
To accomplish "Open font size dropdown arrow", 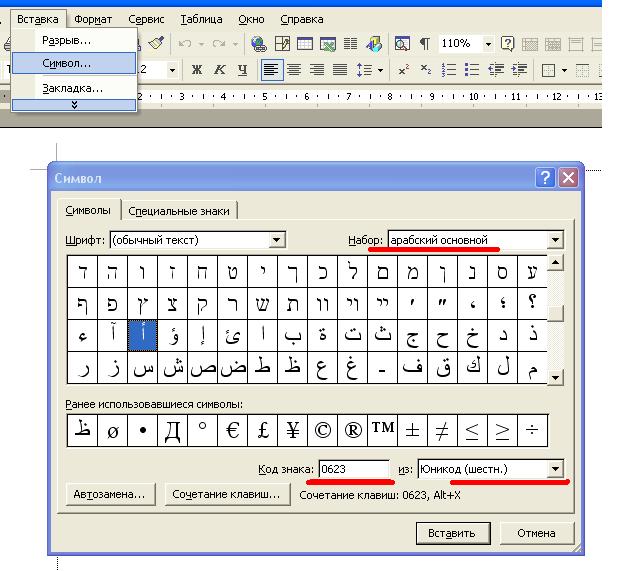I will (172, 70).
